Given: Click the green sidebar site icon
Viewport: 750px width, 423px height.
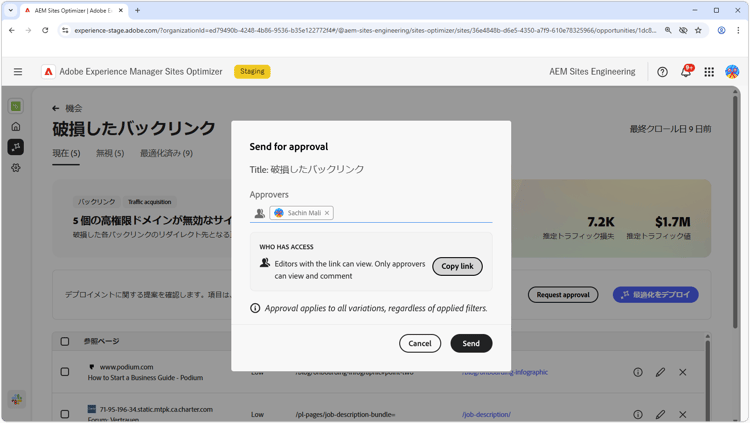Looking at the screenshot, I should (x=16, y=106).
